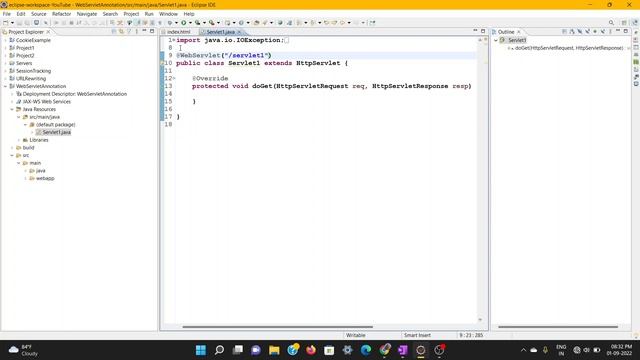Collapse src/main/java node
This screenshot has width=640, height=360.
click(19, 117)
